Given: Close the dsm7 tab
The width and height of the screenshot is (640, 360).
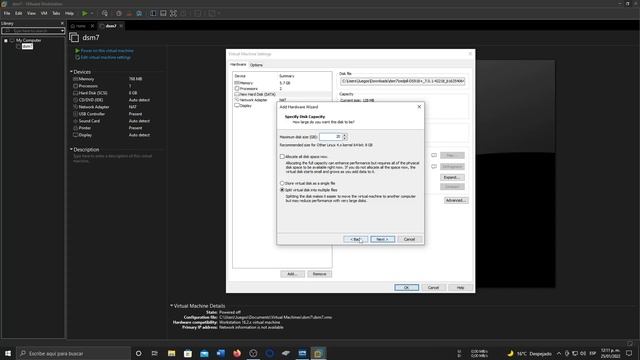Looking at the screenshot, I should pos(121,26).
